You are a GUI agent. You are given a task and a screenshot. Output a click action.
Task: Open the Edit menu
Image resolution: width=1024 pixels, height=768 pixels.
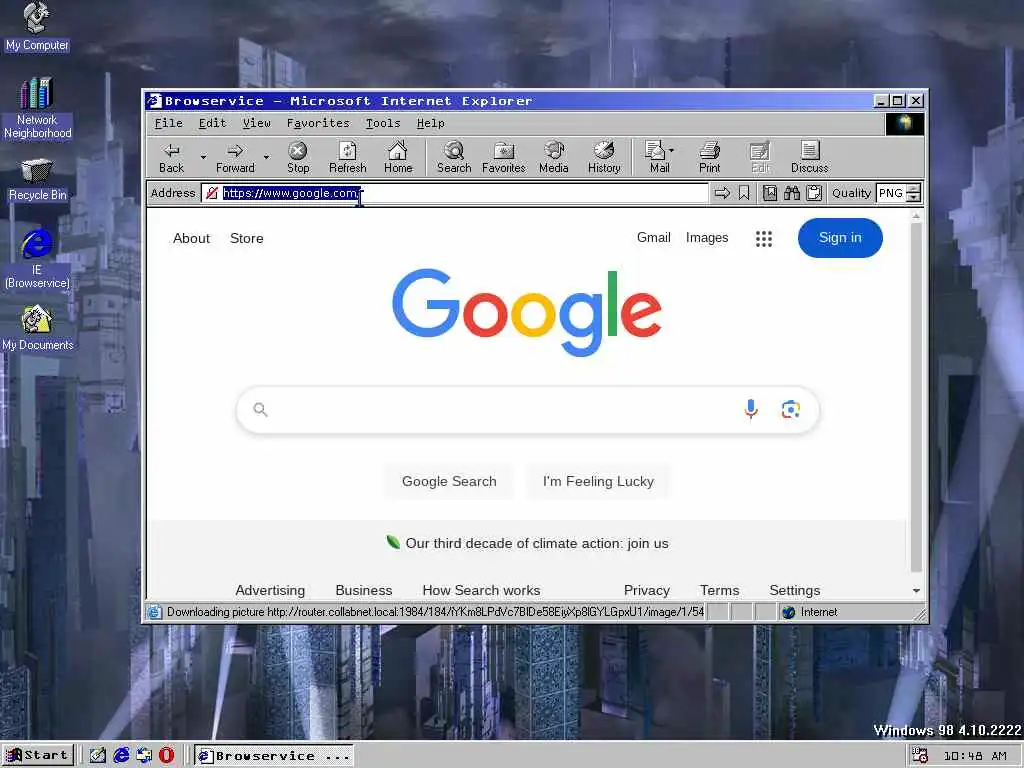coord(212,123)
